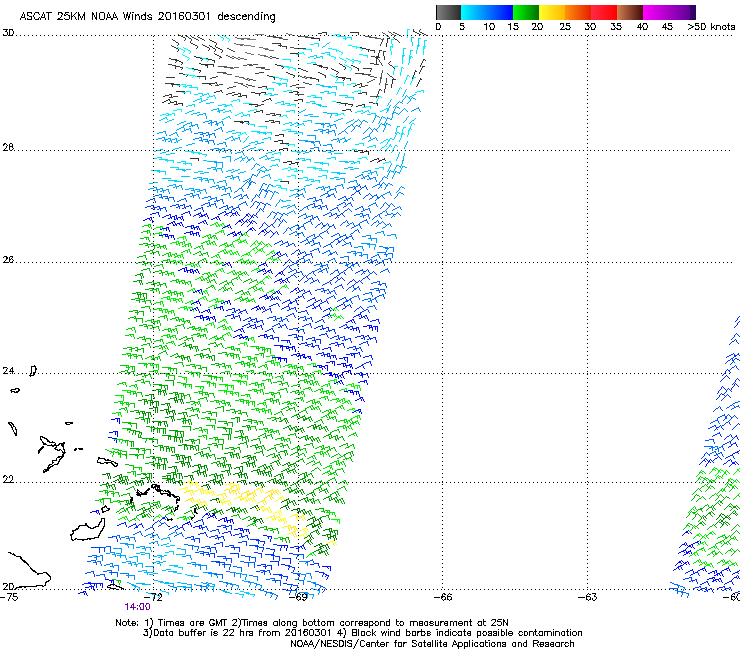Click the legend label '10'
The height and width of the screenshot is (650, 740).
489,27
